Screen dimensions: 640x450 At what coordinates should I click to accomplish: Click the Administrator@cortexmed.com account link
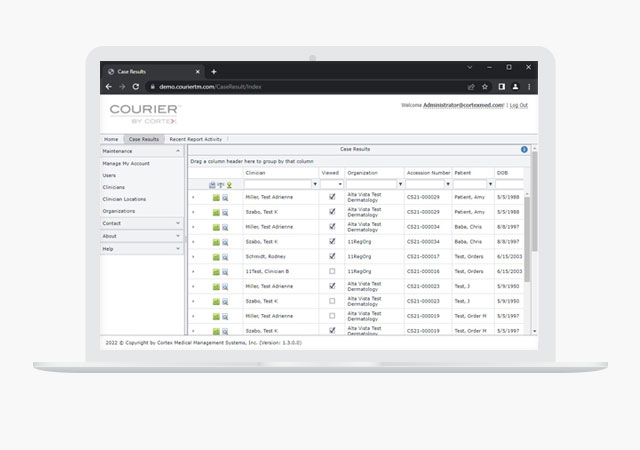463,105
